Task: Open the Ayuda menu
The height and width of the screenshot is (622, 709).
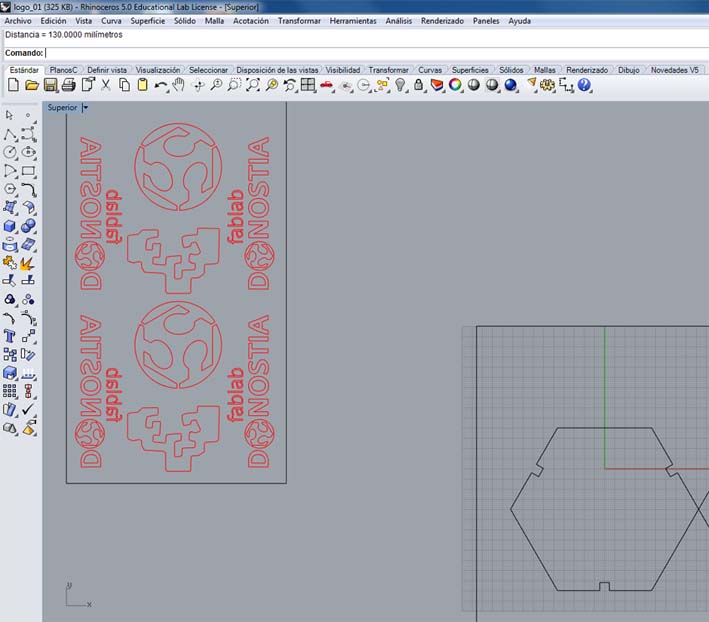Action: tap(520, 21)
